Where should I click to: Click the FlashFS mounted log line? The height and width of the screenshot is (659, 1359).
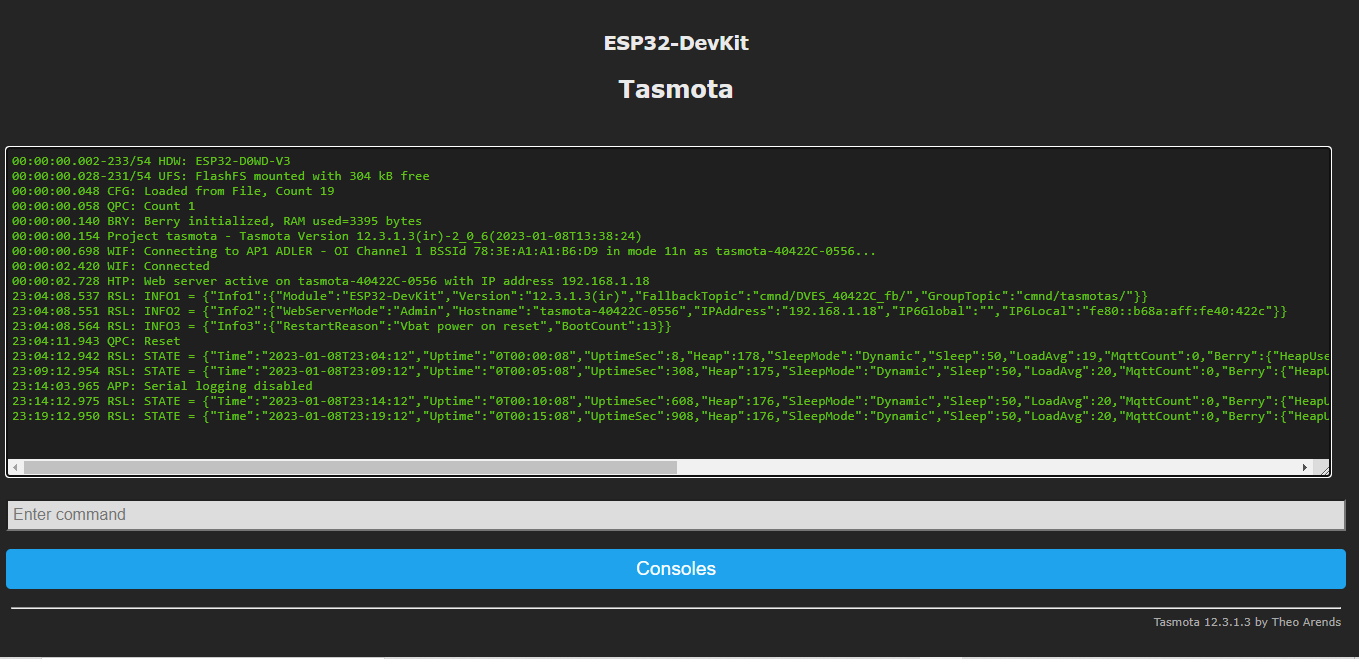pos(220,176)
